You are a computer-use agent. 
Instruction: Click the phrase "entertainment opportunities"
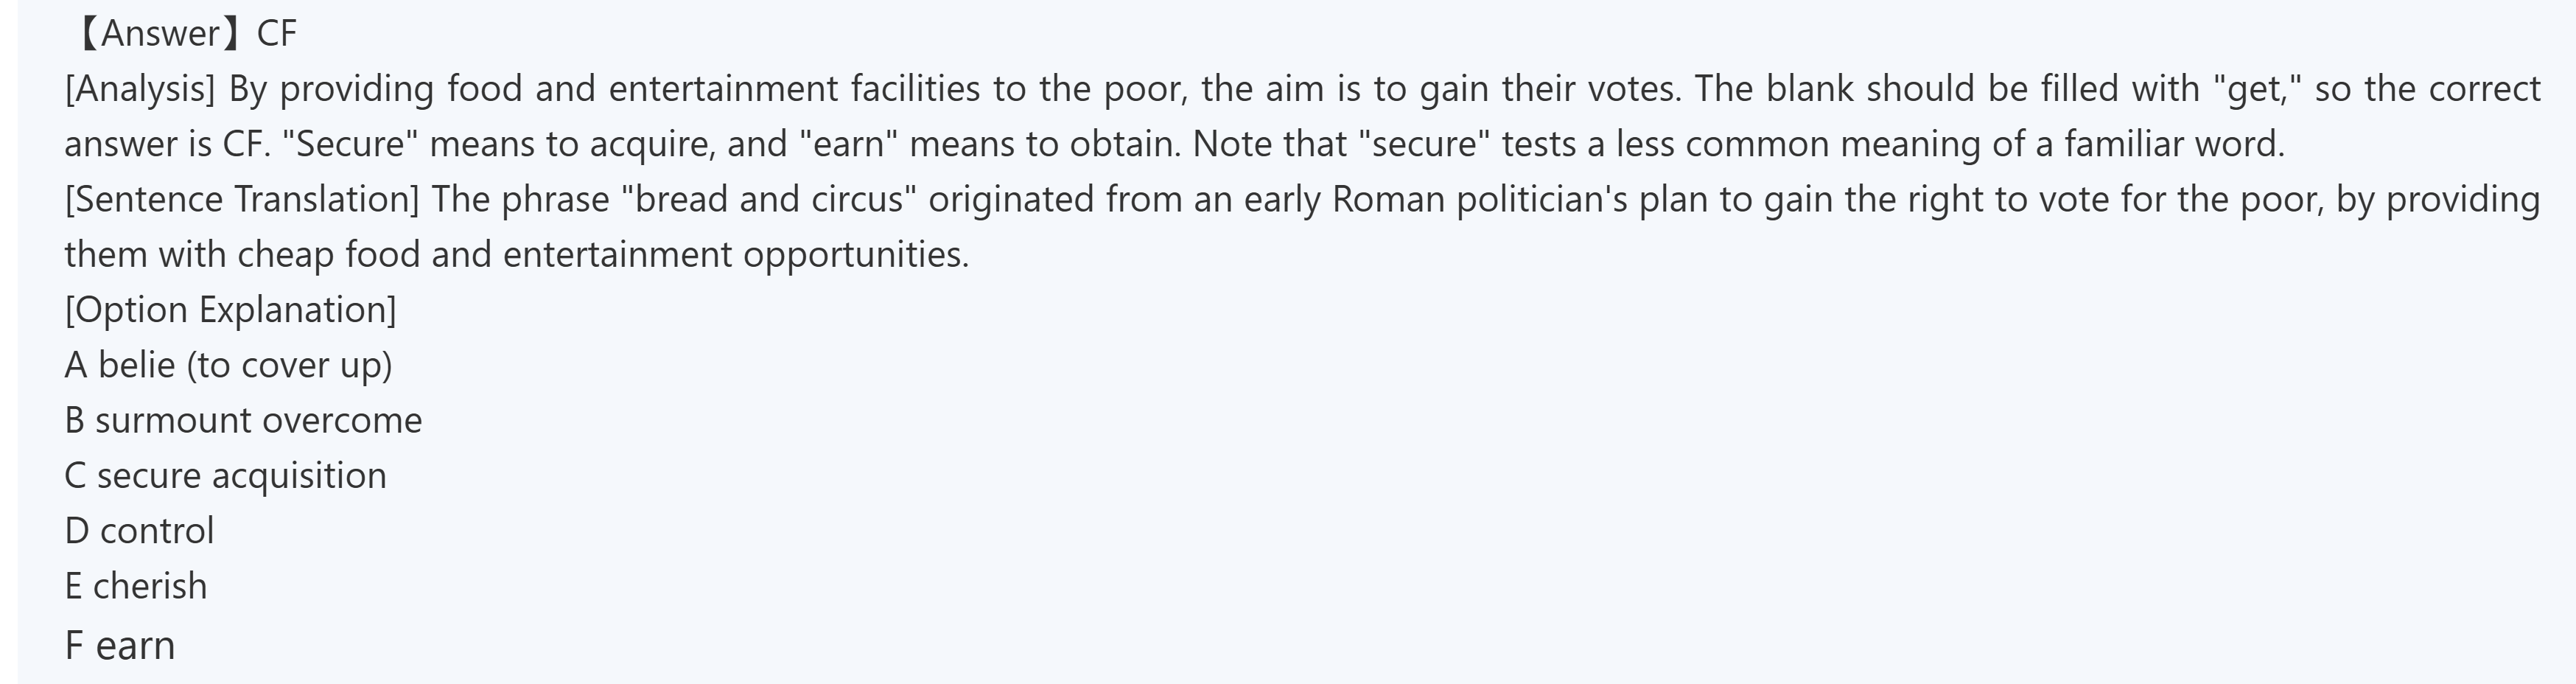pos(735,254)
